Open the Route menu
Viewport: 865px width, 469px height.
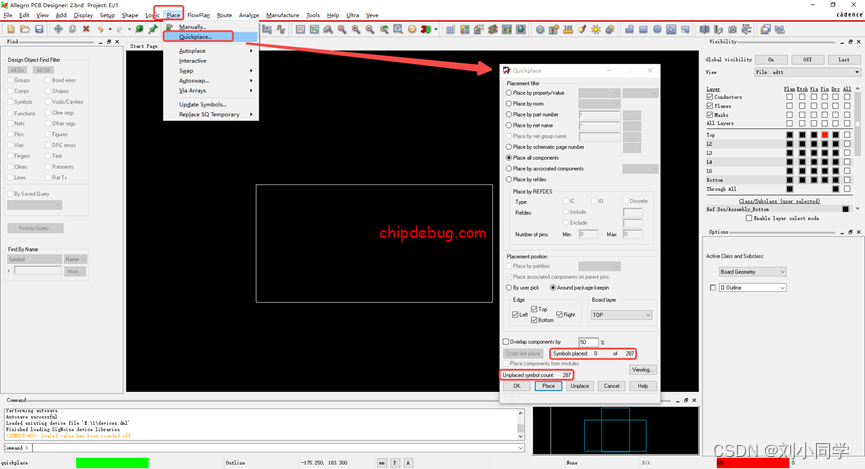coord(224,15)
